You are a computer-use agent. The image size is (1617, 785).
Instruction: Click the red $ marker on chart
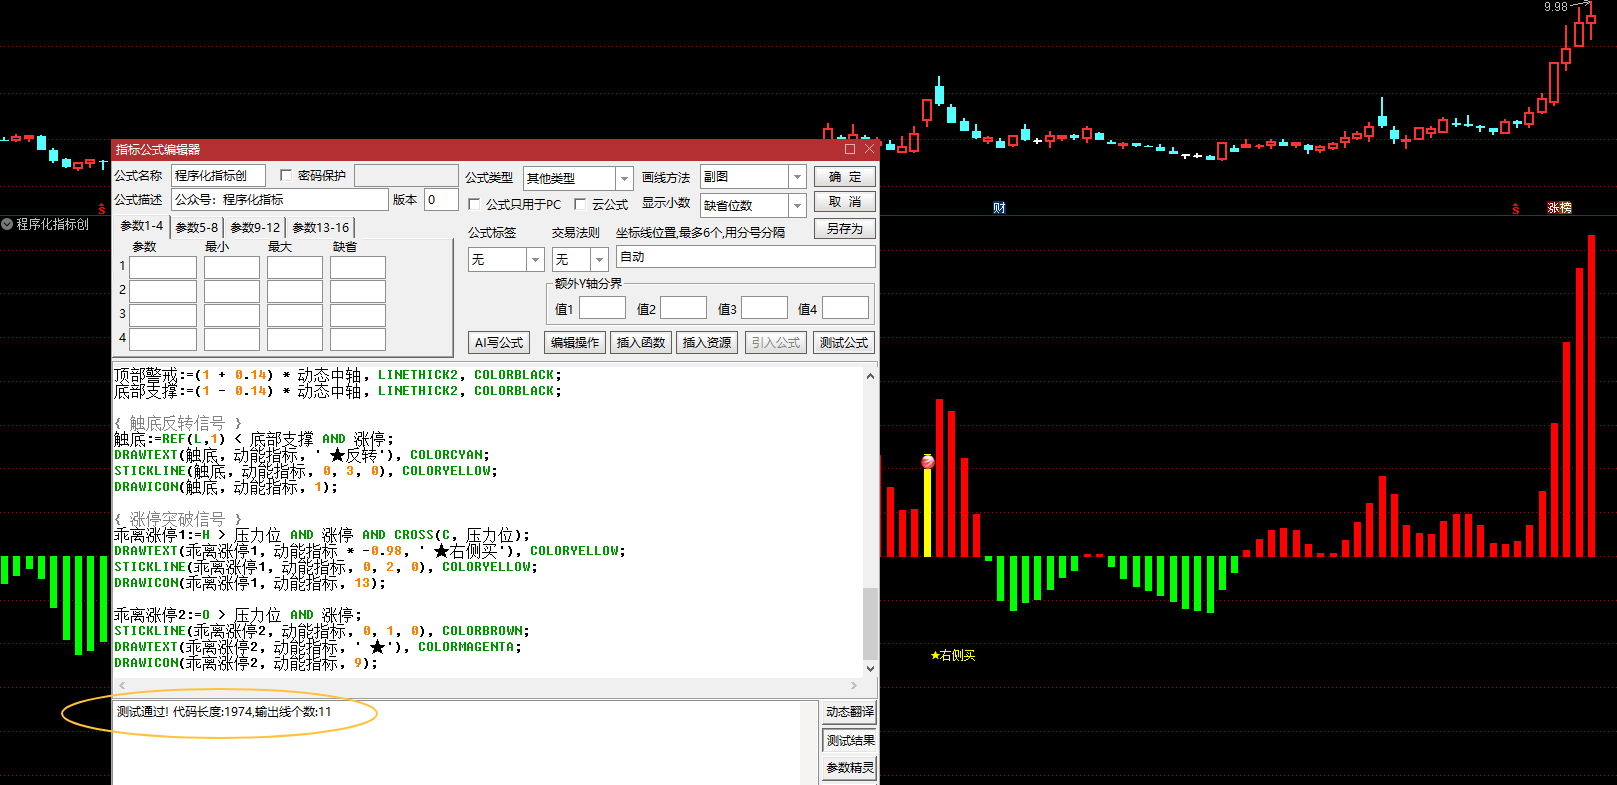click(1516, 208)
